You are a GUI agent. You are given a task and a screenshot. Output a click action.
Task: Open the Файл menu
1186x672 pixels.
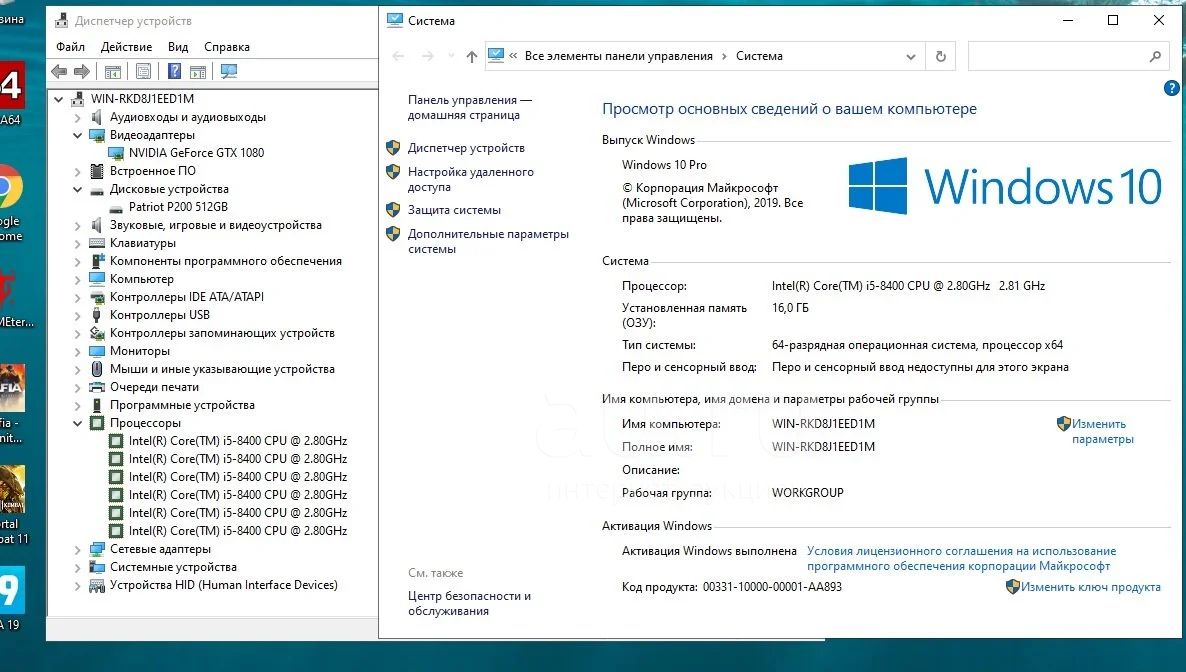coord(70,47)
